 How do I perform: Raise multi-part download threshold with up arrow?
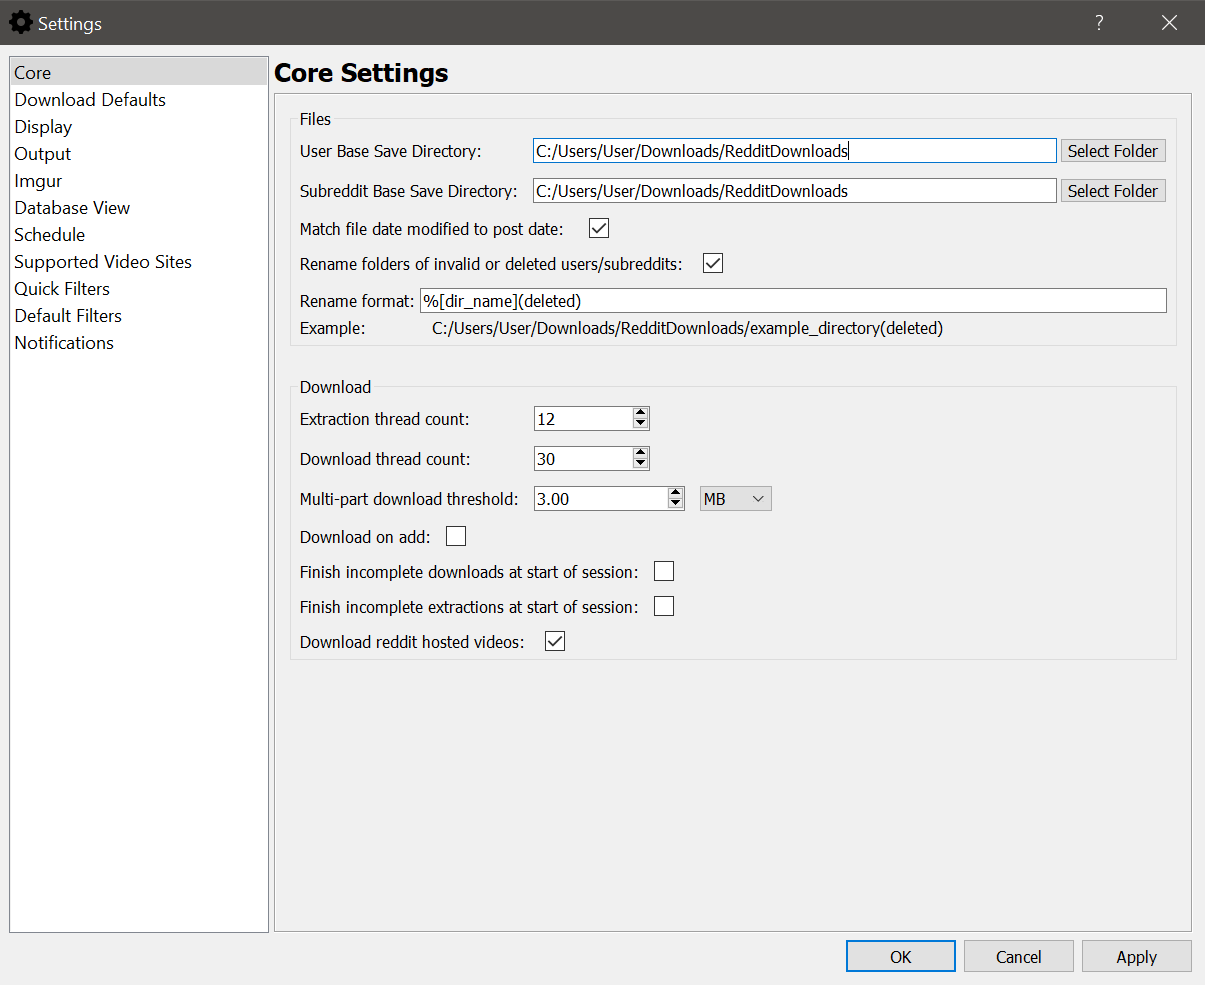click(676, 493)
